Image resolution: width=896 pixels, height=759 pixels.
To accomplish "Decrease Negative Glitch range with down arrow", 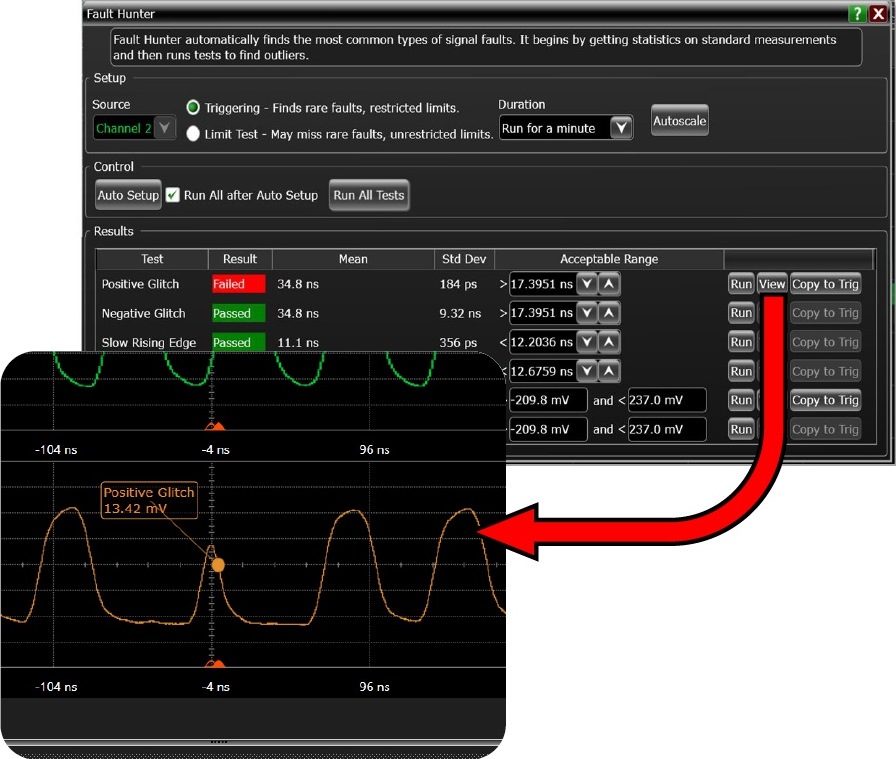I will 587,313.
